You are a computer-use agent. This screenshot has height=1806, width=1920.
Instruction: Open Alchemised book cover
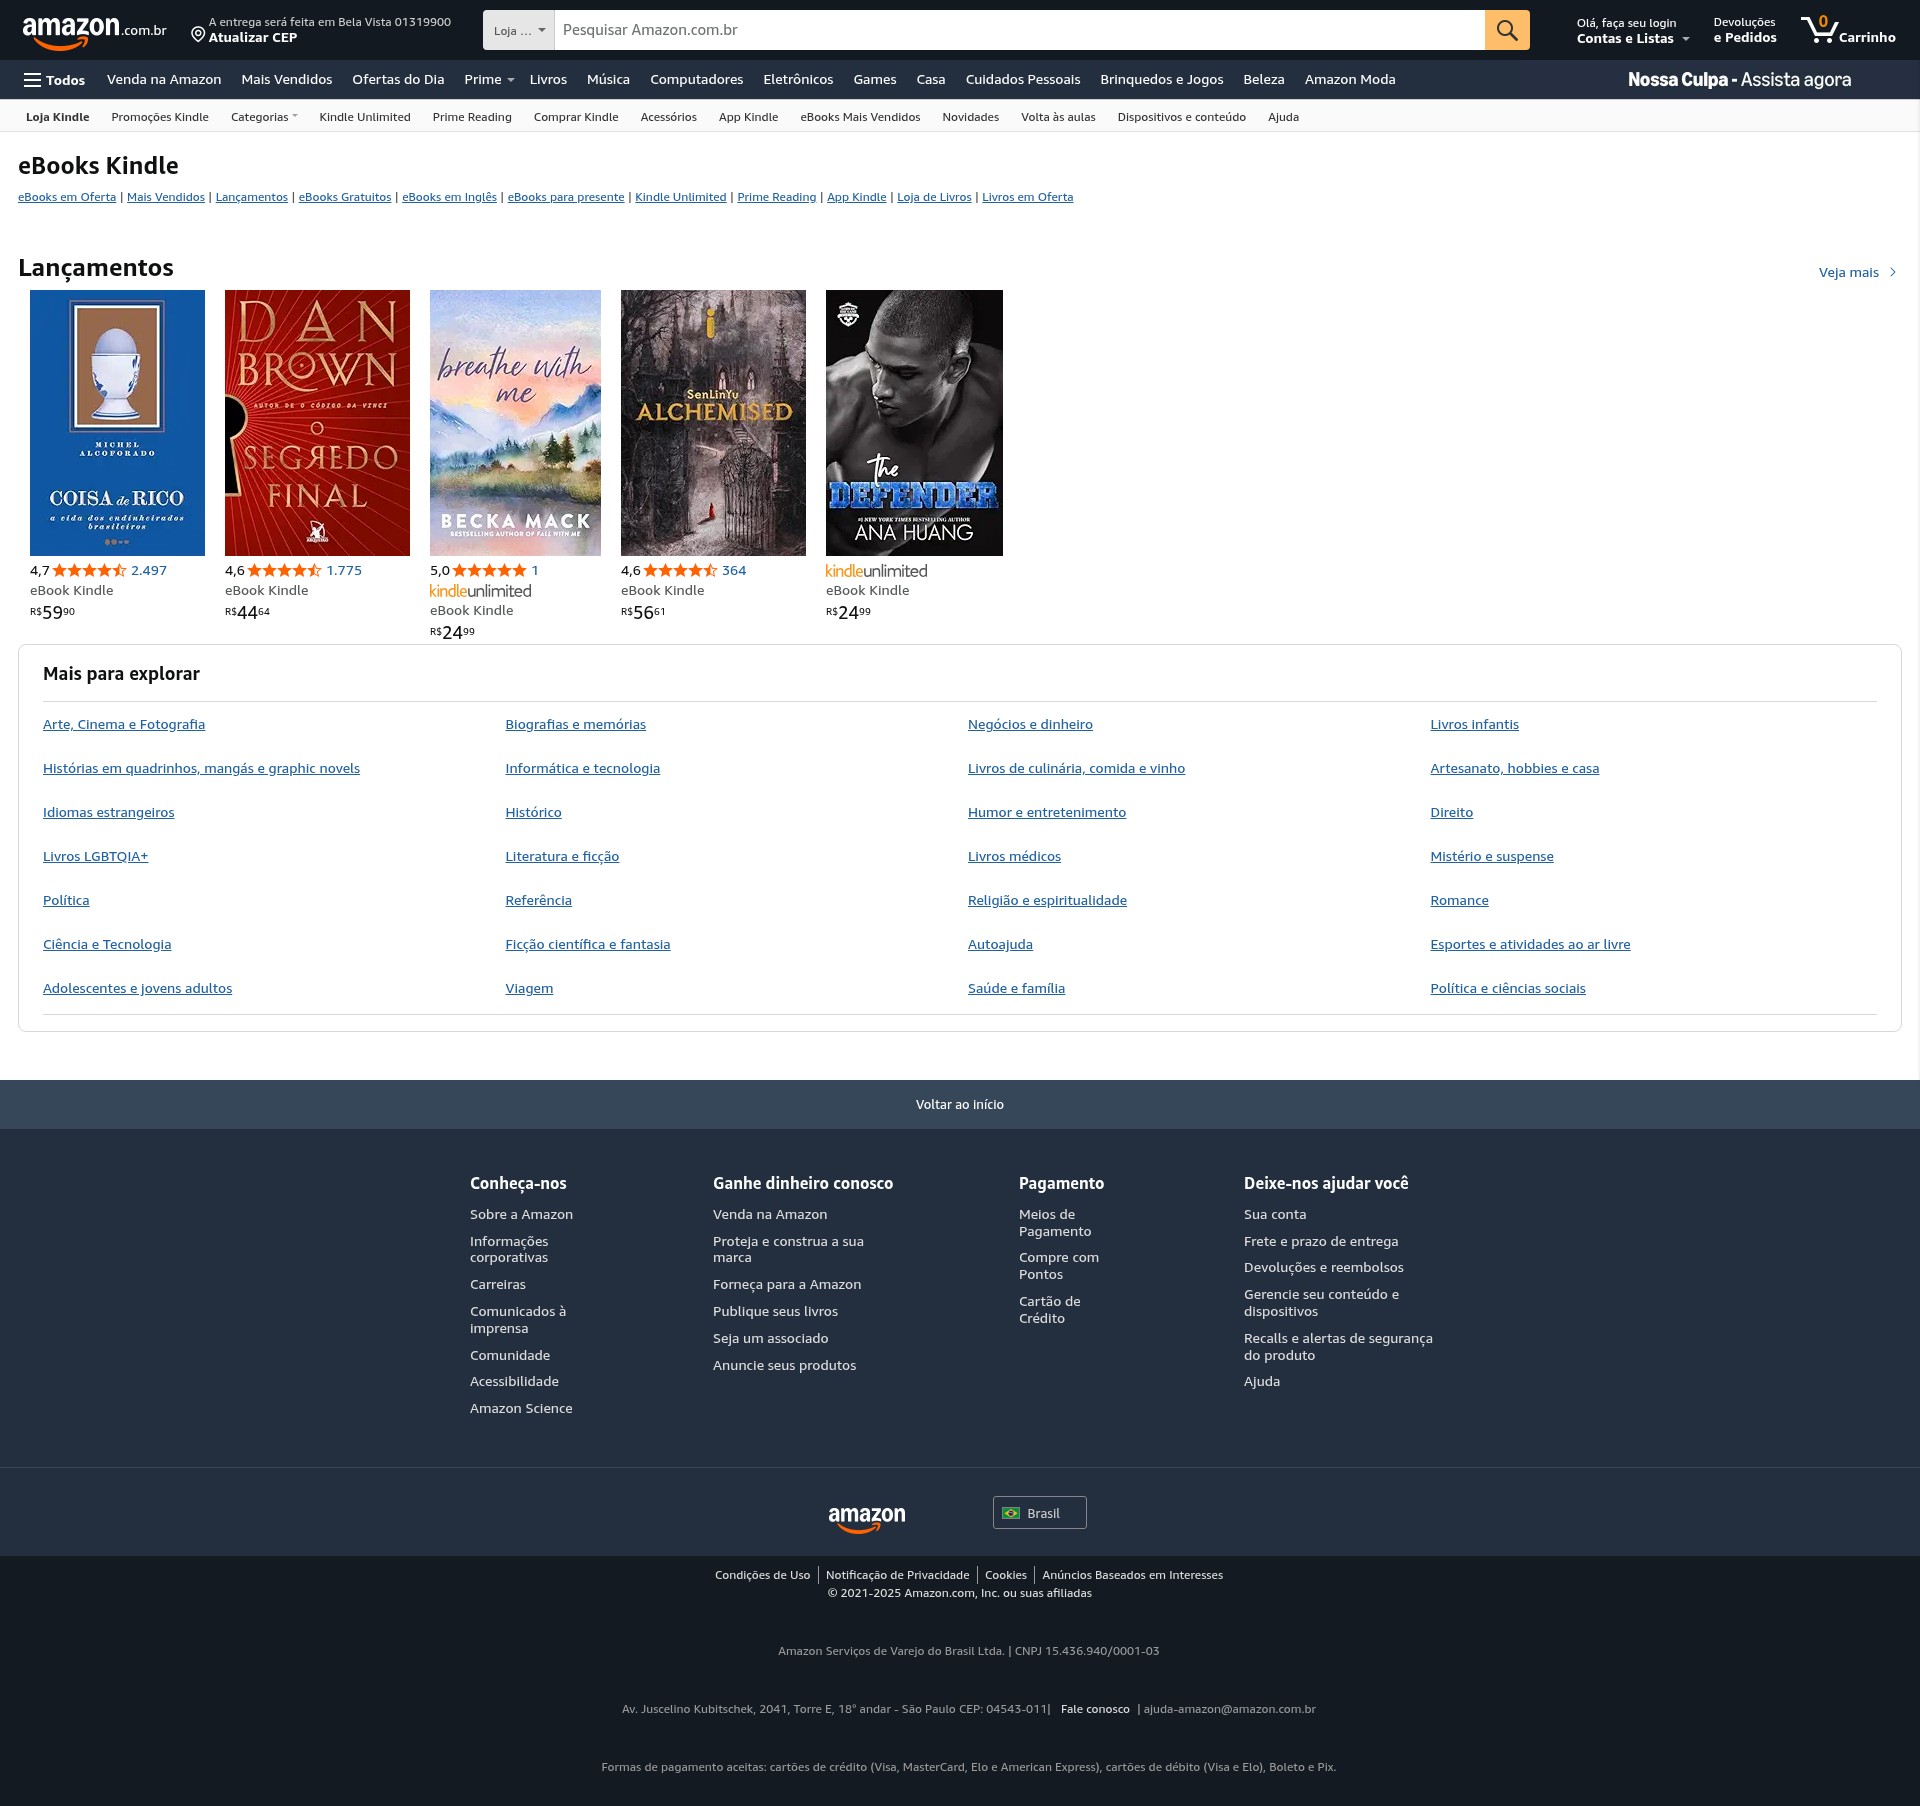pos(713,423)
